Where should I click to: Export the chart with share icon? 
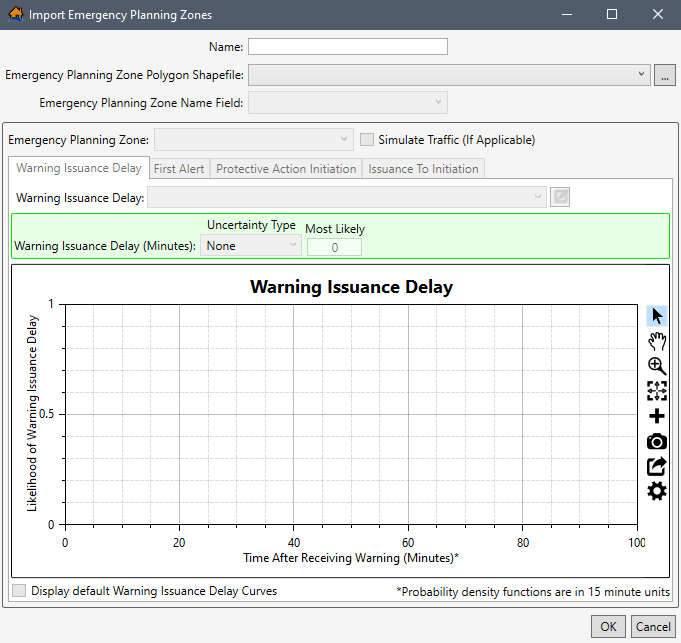point(657,466)
